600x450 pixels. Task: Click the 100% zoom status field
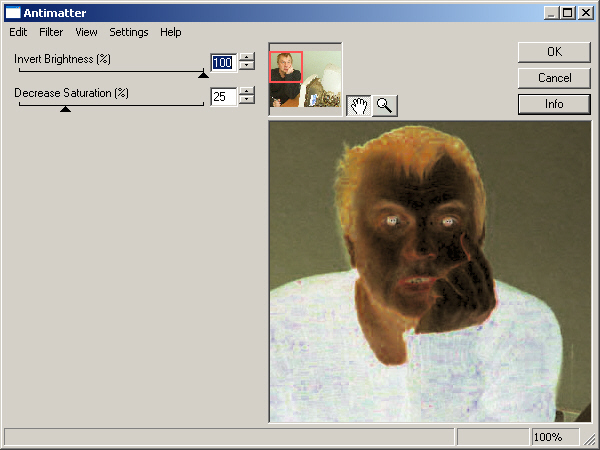pos(555,437)
